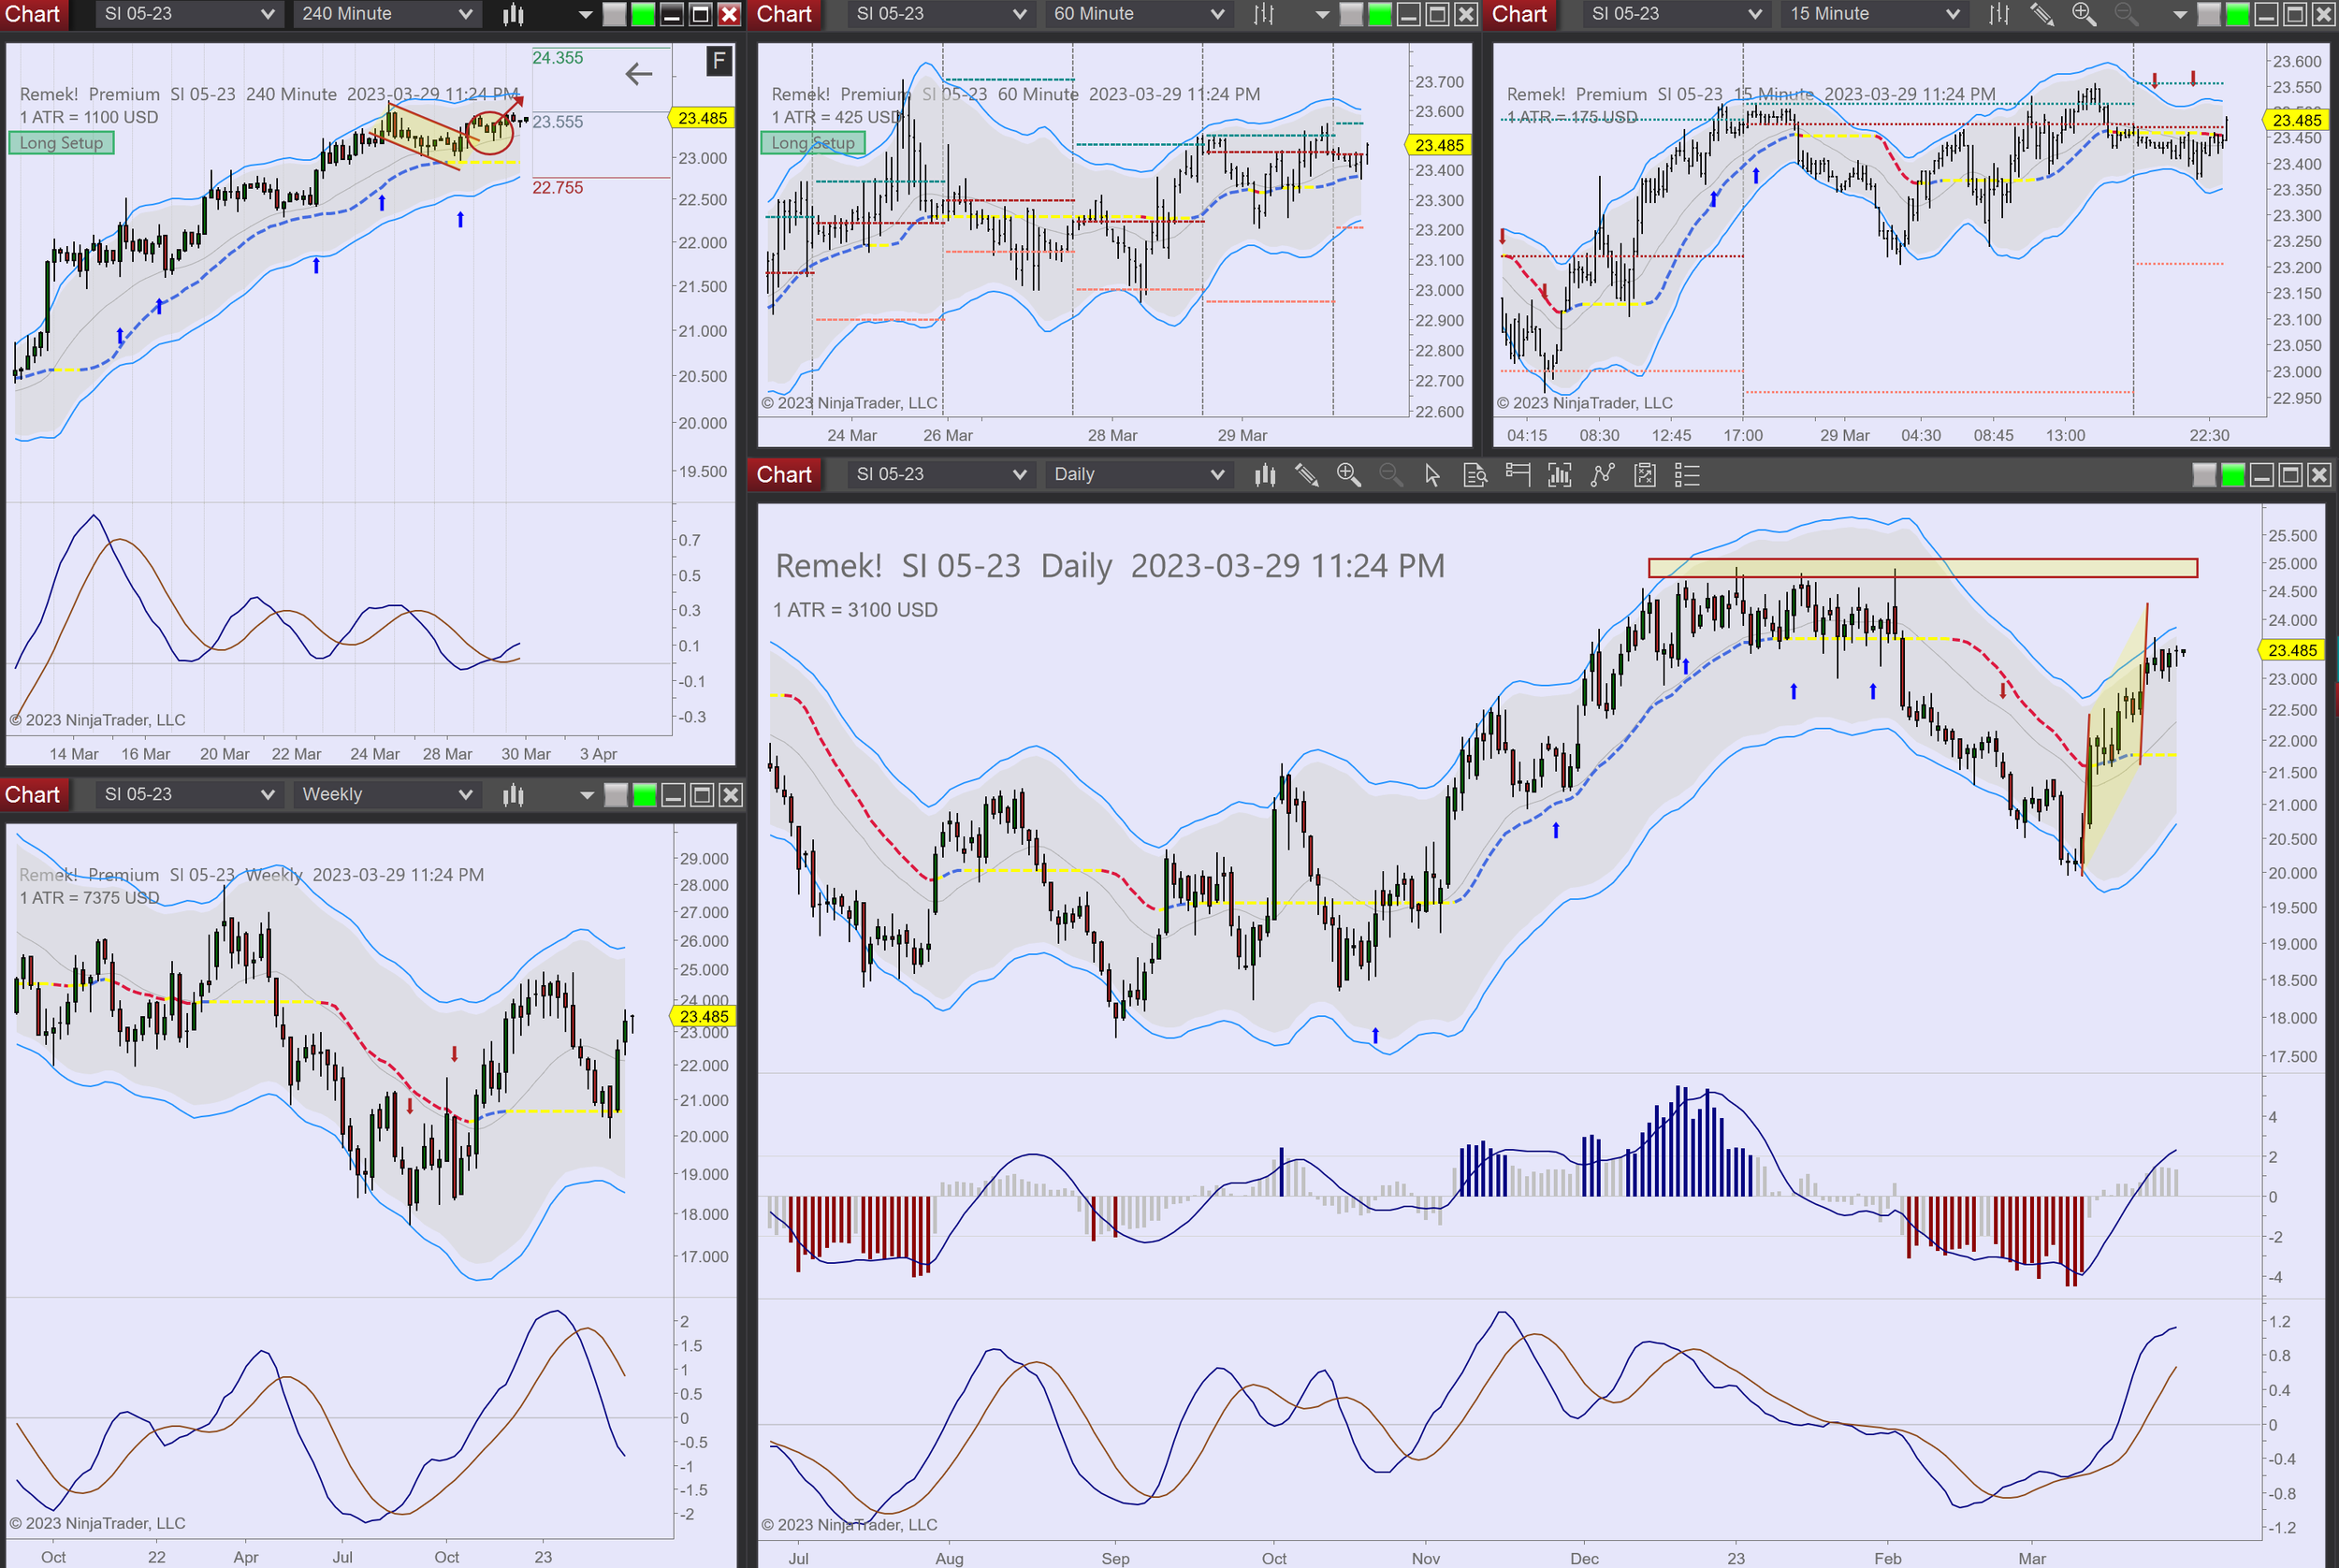Open the Daily chart bar style icon
The width and height of the screenshot is (2339, 1568).
[x=1265, y=475]
